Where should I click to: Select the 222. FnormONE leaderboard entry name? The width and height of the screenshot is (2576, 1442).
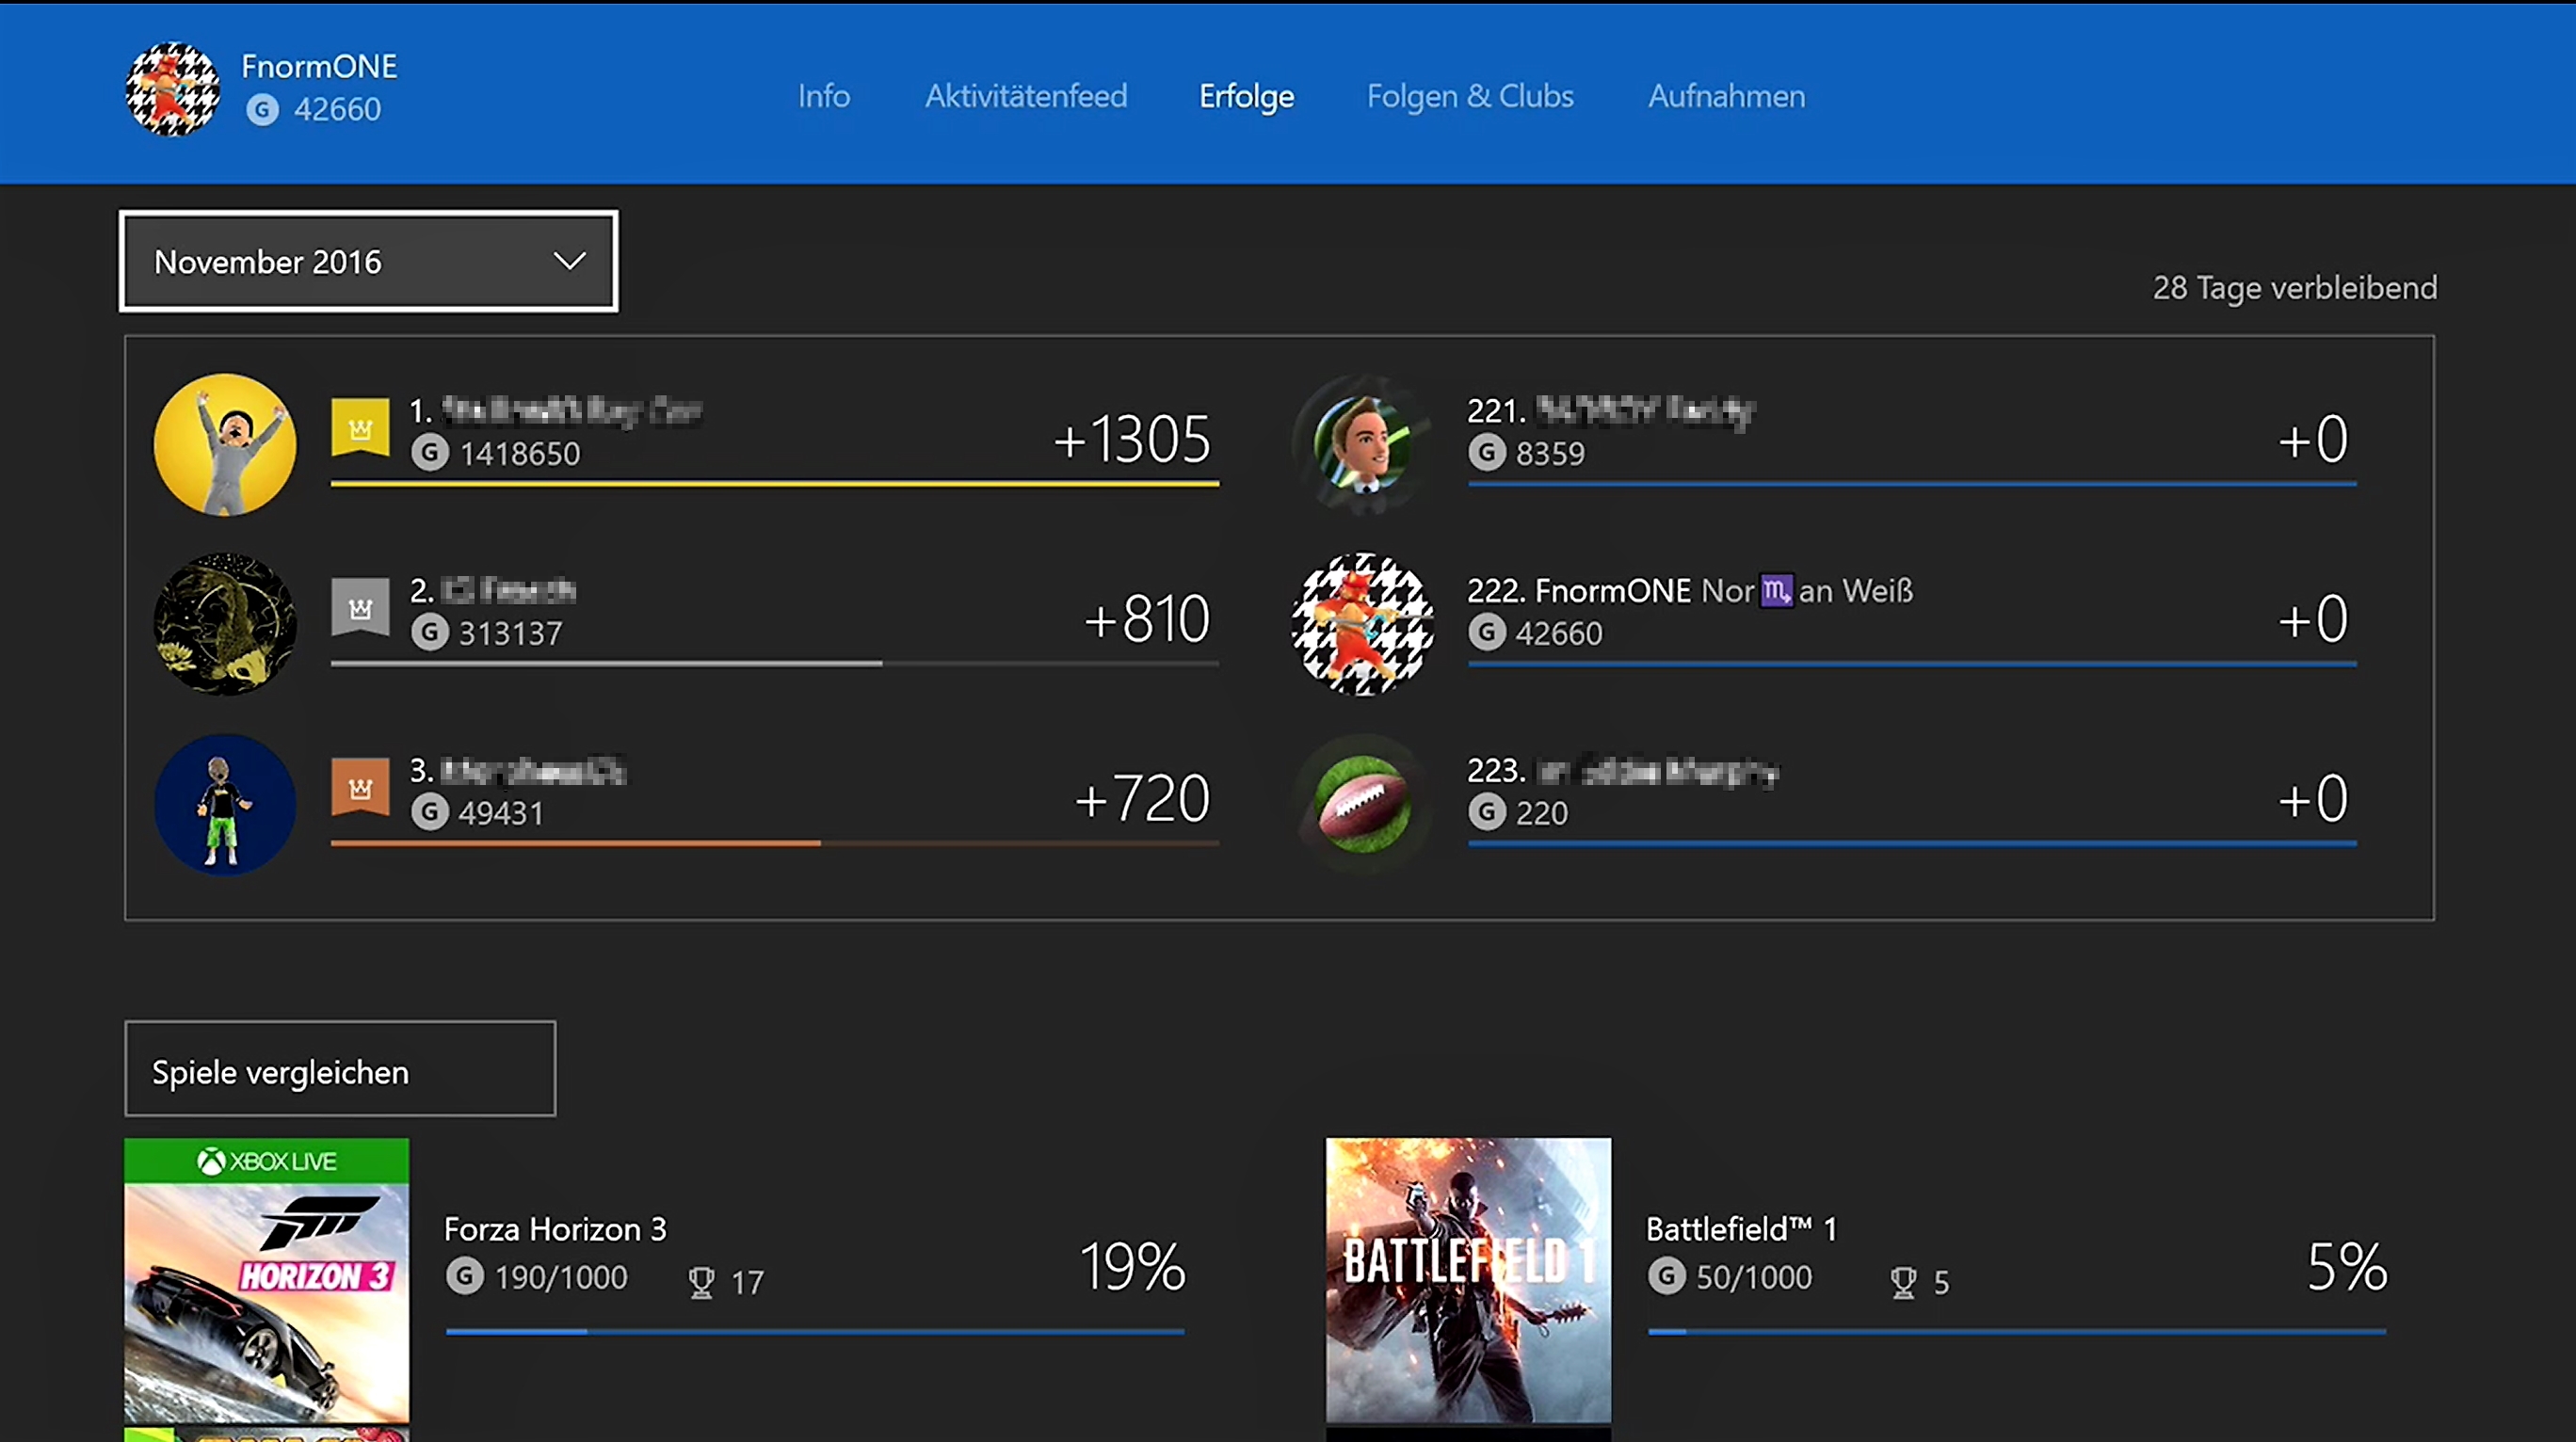pos(1690,591)
